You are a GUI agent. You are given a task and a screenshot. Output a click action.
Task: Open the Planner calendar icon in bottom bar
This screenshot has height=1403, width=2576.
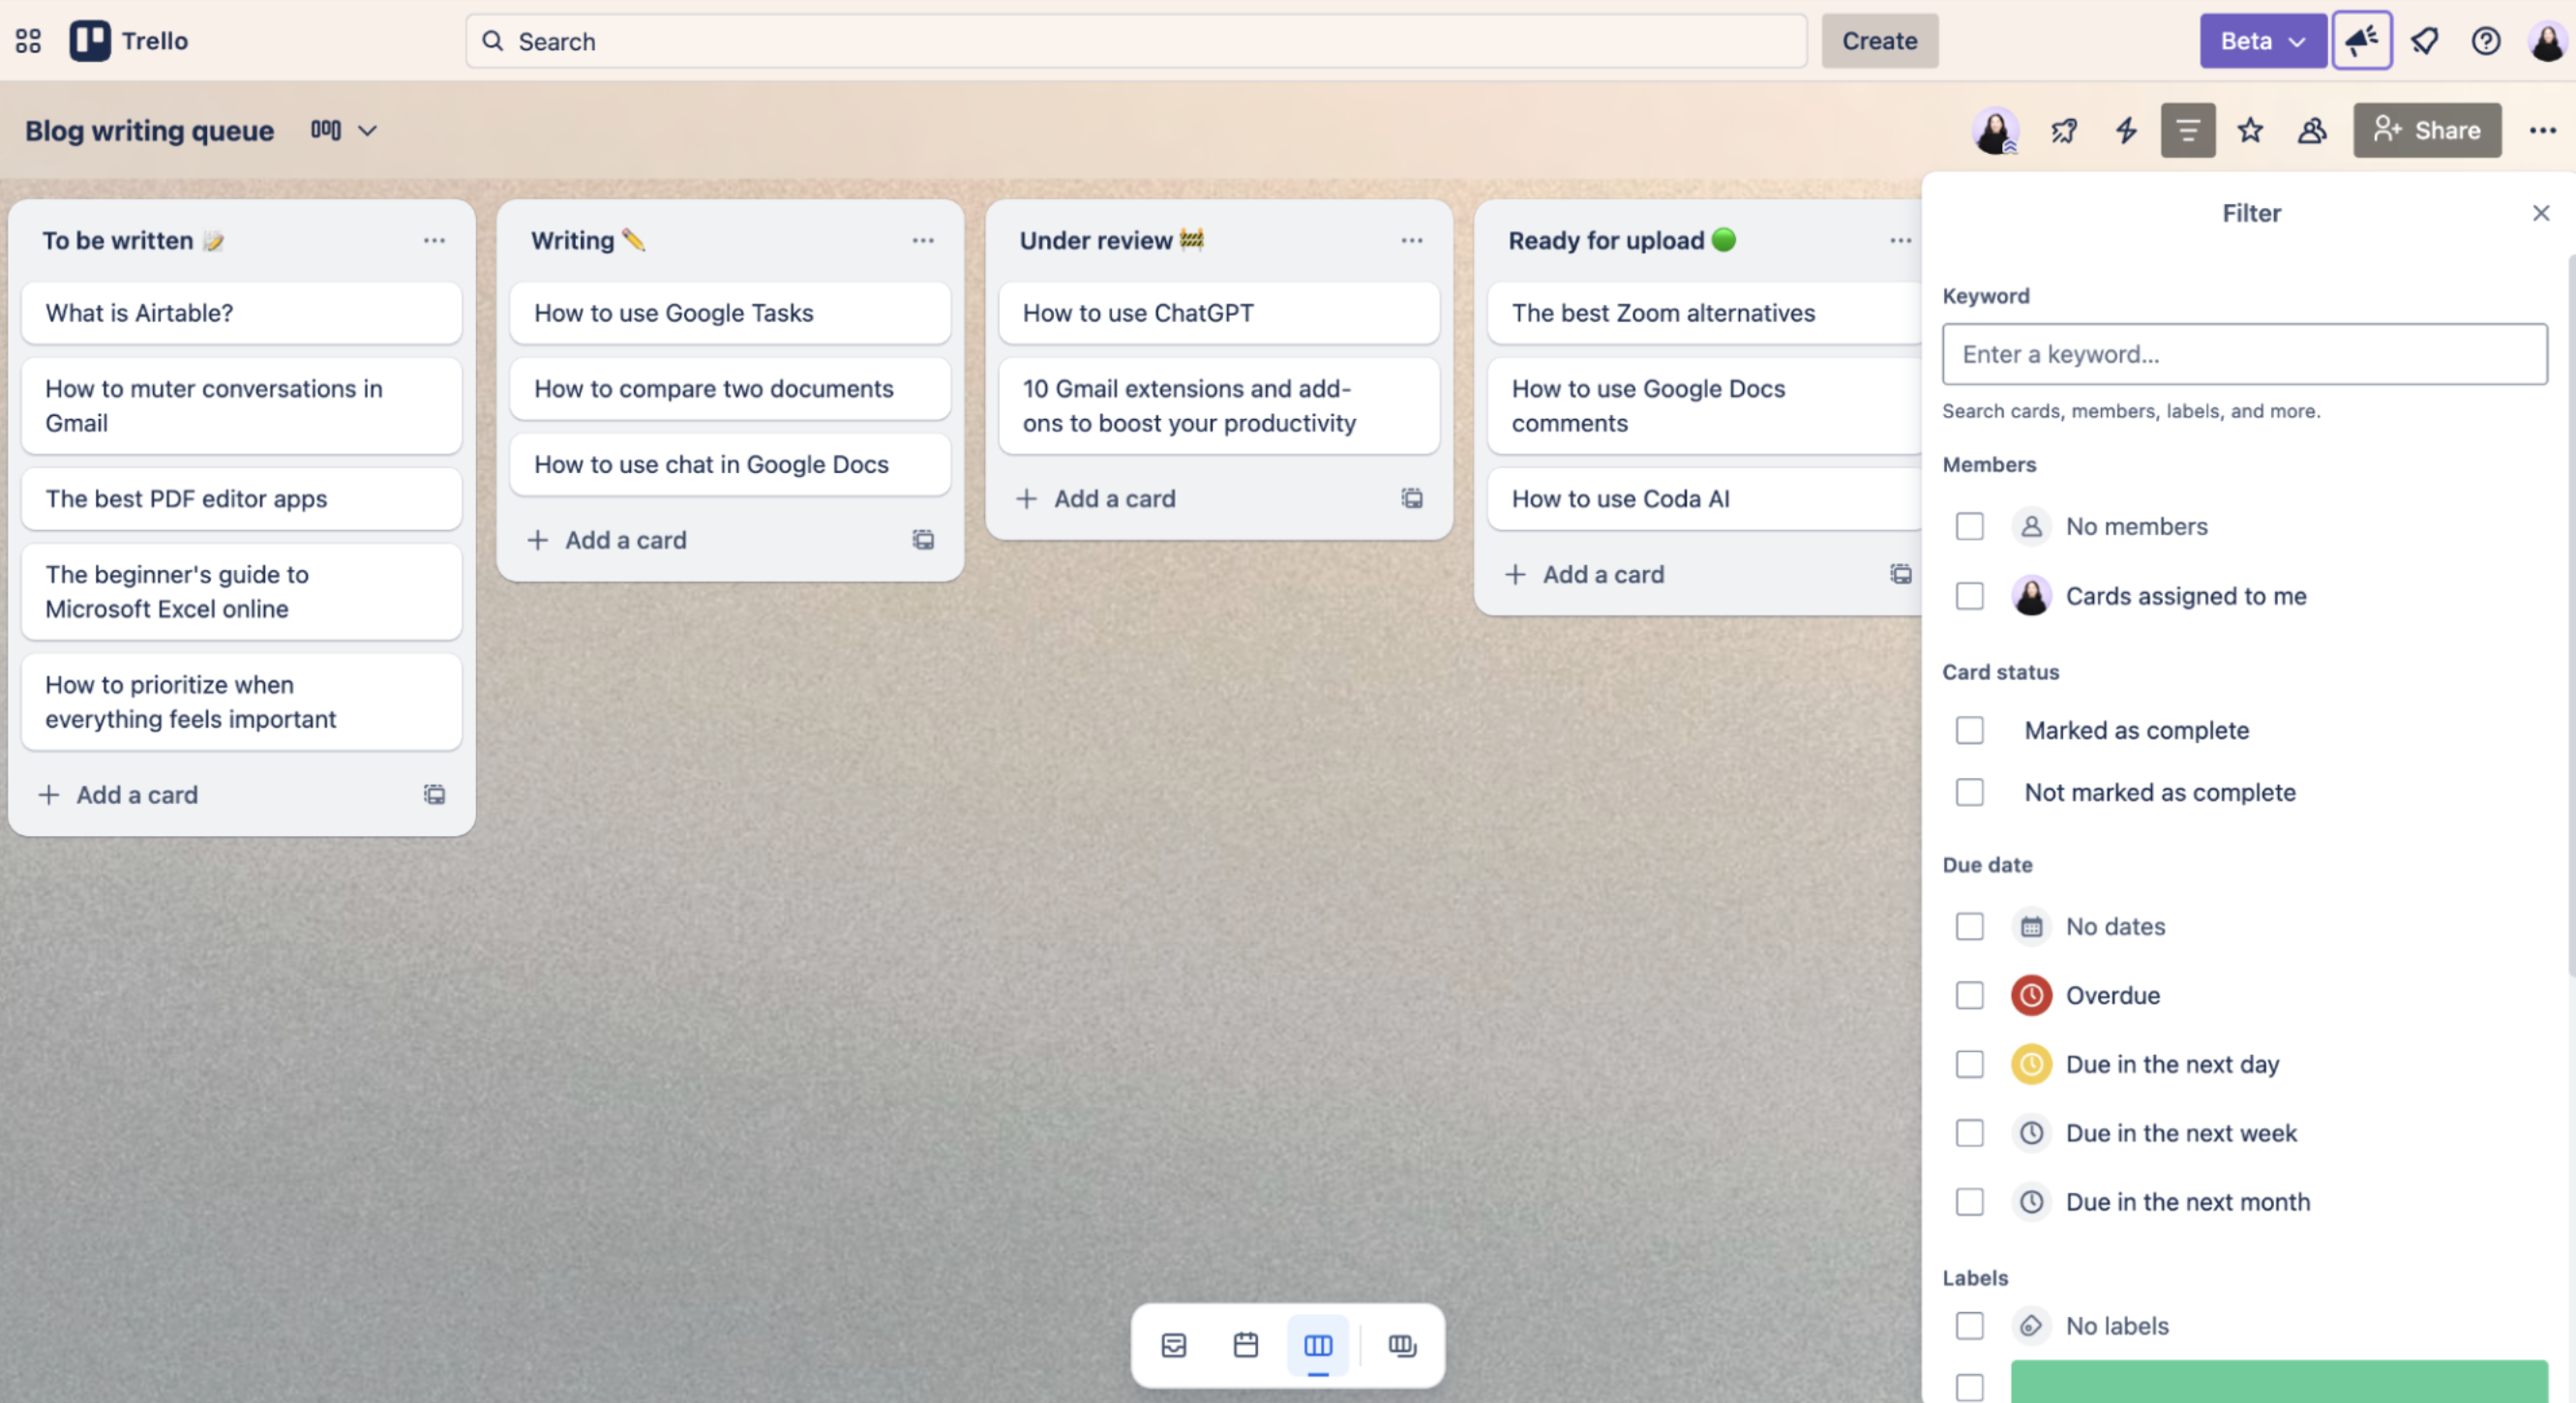pyautogui.click(x=1246, y=1345)
